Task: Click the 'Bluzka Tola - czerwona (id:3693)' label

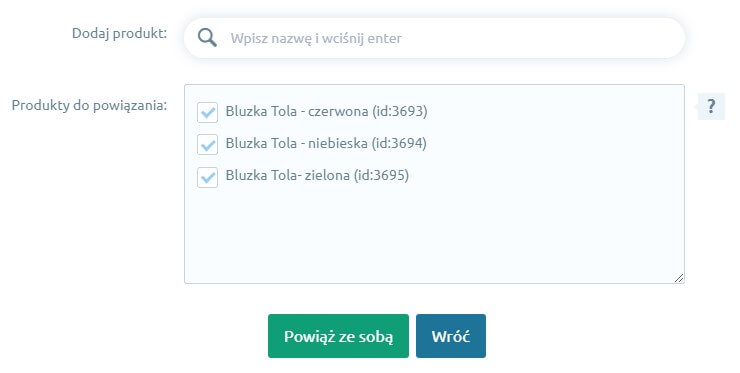Action: coord(327,111)
